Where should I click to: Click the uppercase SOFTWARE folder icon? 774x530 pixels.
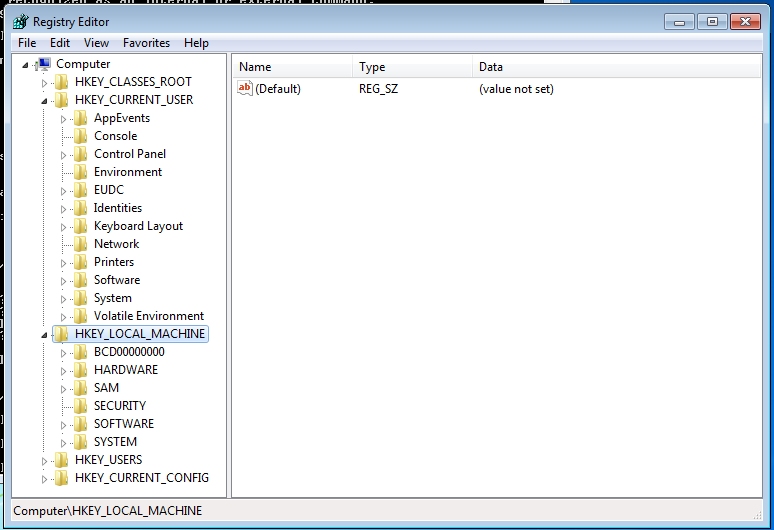click(x=80, y=424)
